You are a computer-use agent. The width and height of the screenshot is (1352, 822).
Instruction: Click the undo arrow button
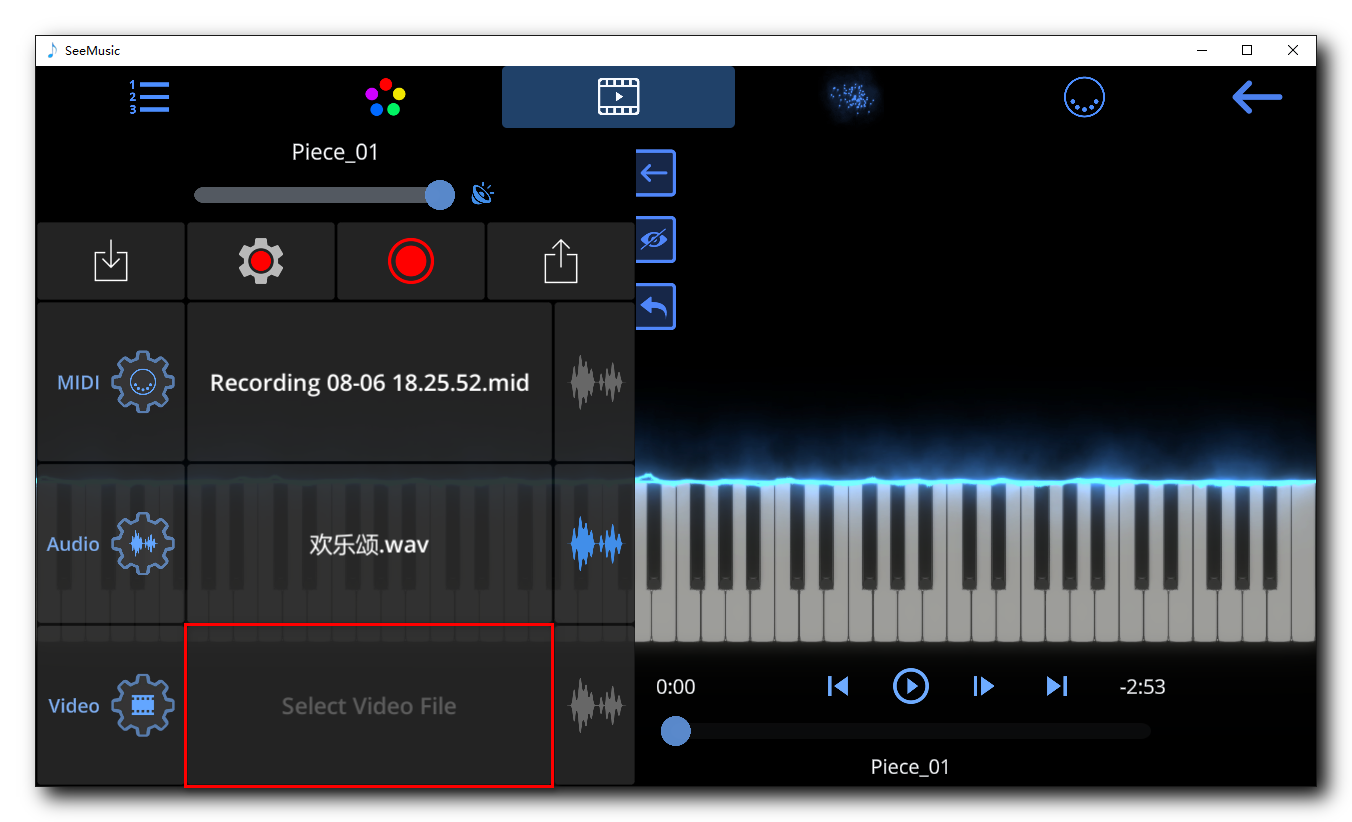pos(655,306)
